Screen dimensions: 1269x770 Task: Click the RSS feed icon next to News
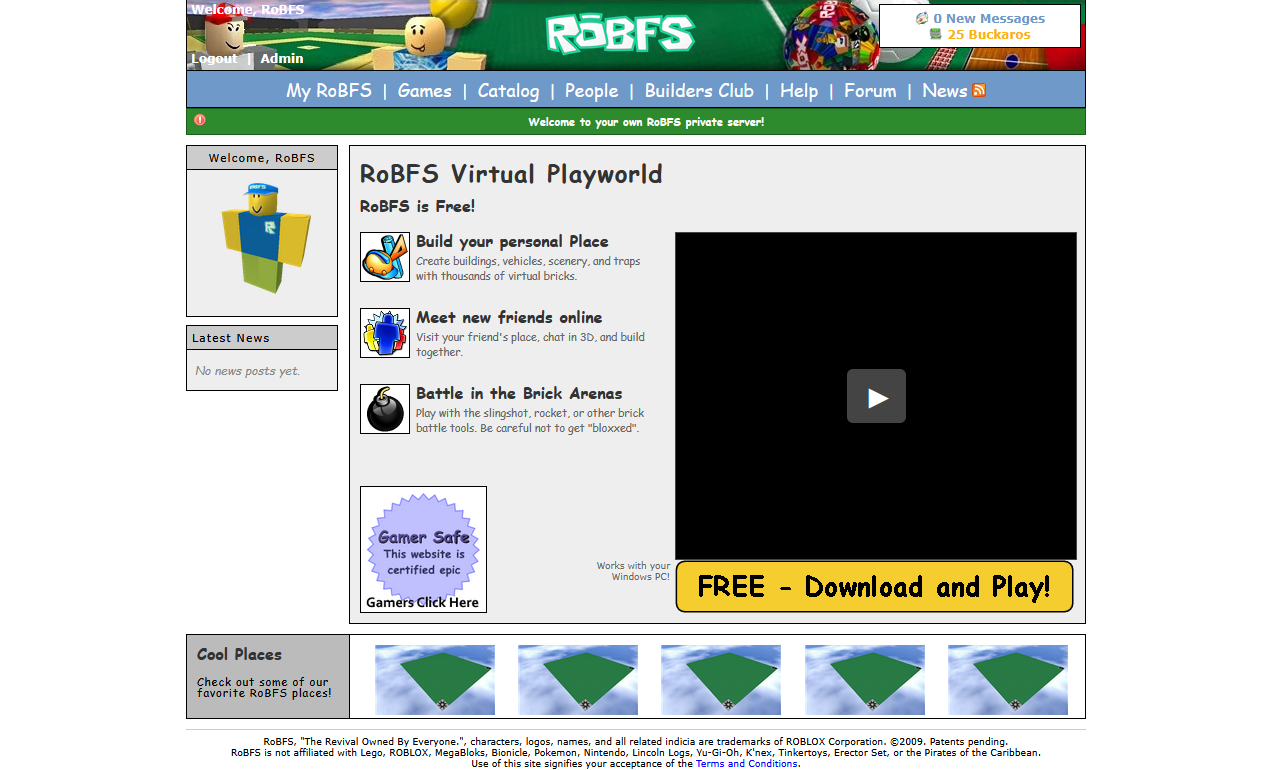click(x=978, y=90)
